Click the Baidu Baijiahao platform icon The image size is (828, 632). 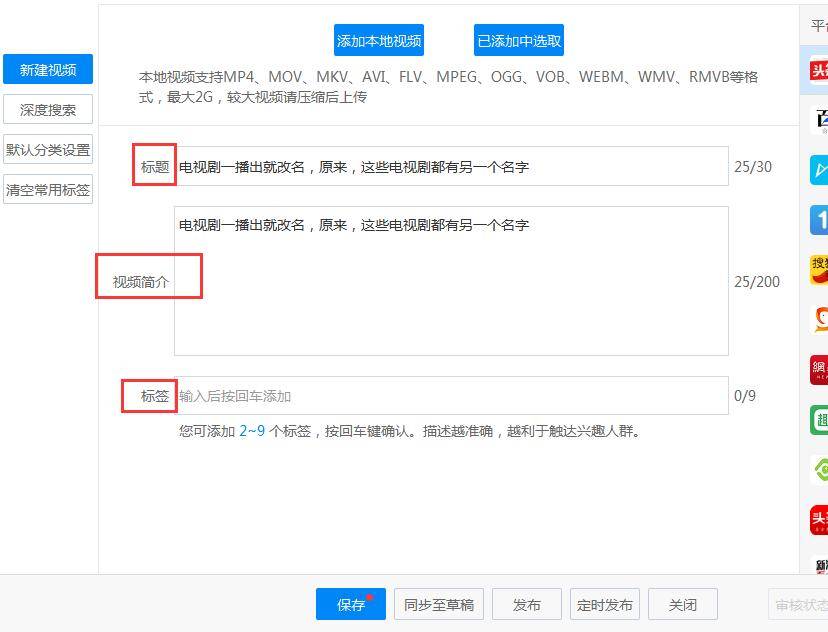[820, 121]
